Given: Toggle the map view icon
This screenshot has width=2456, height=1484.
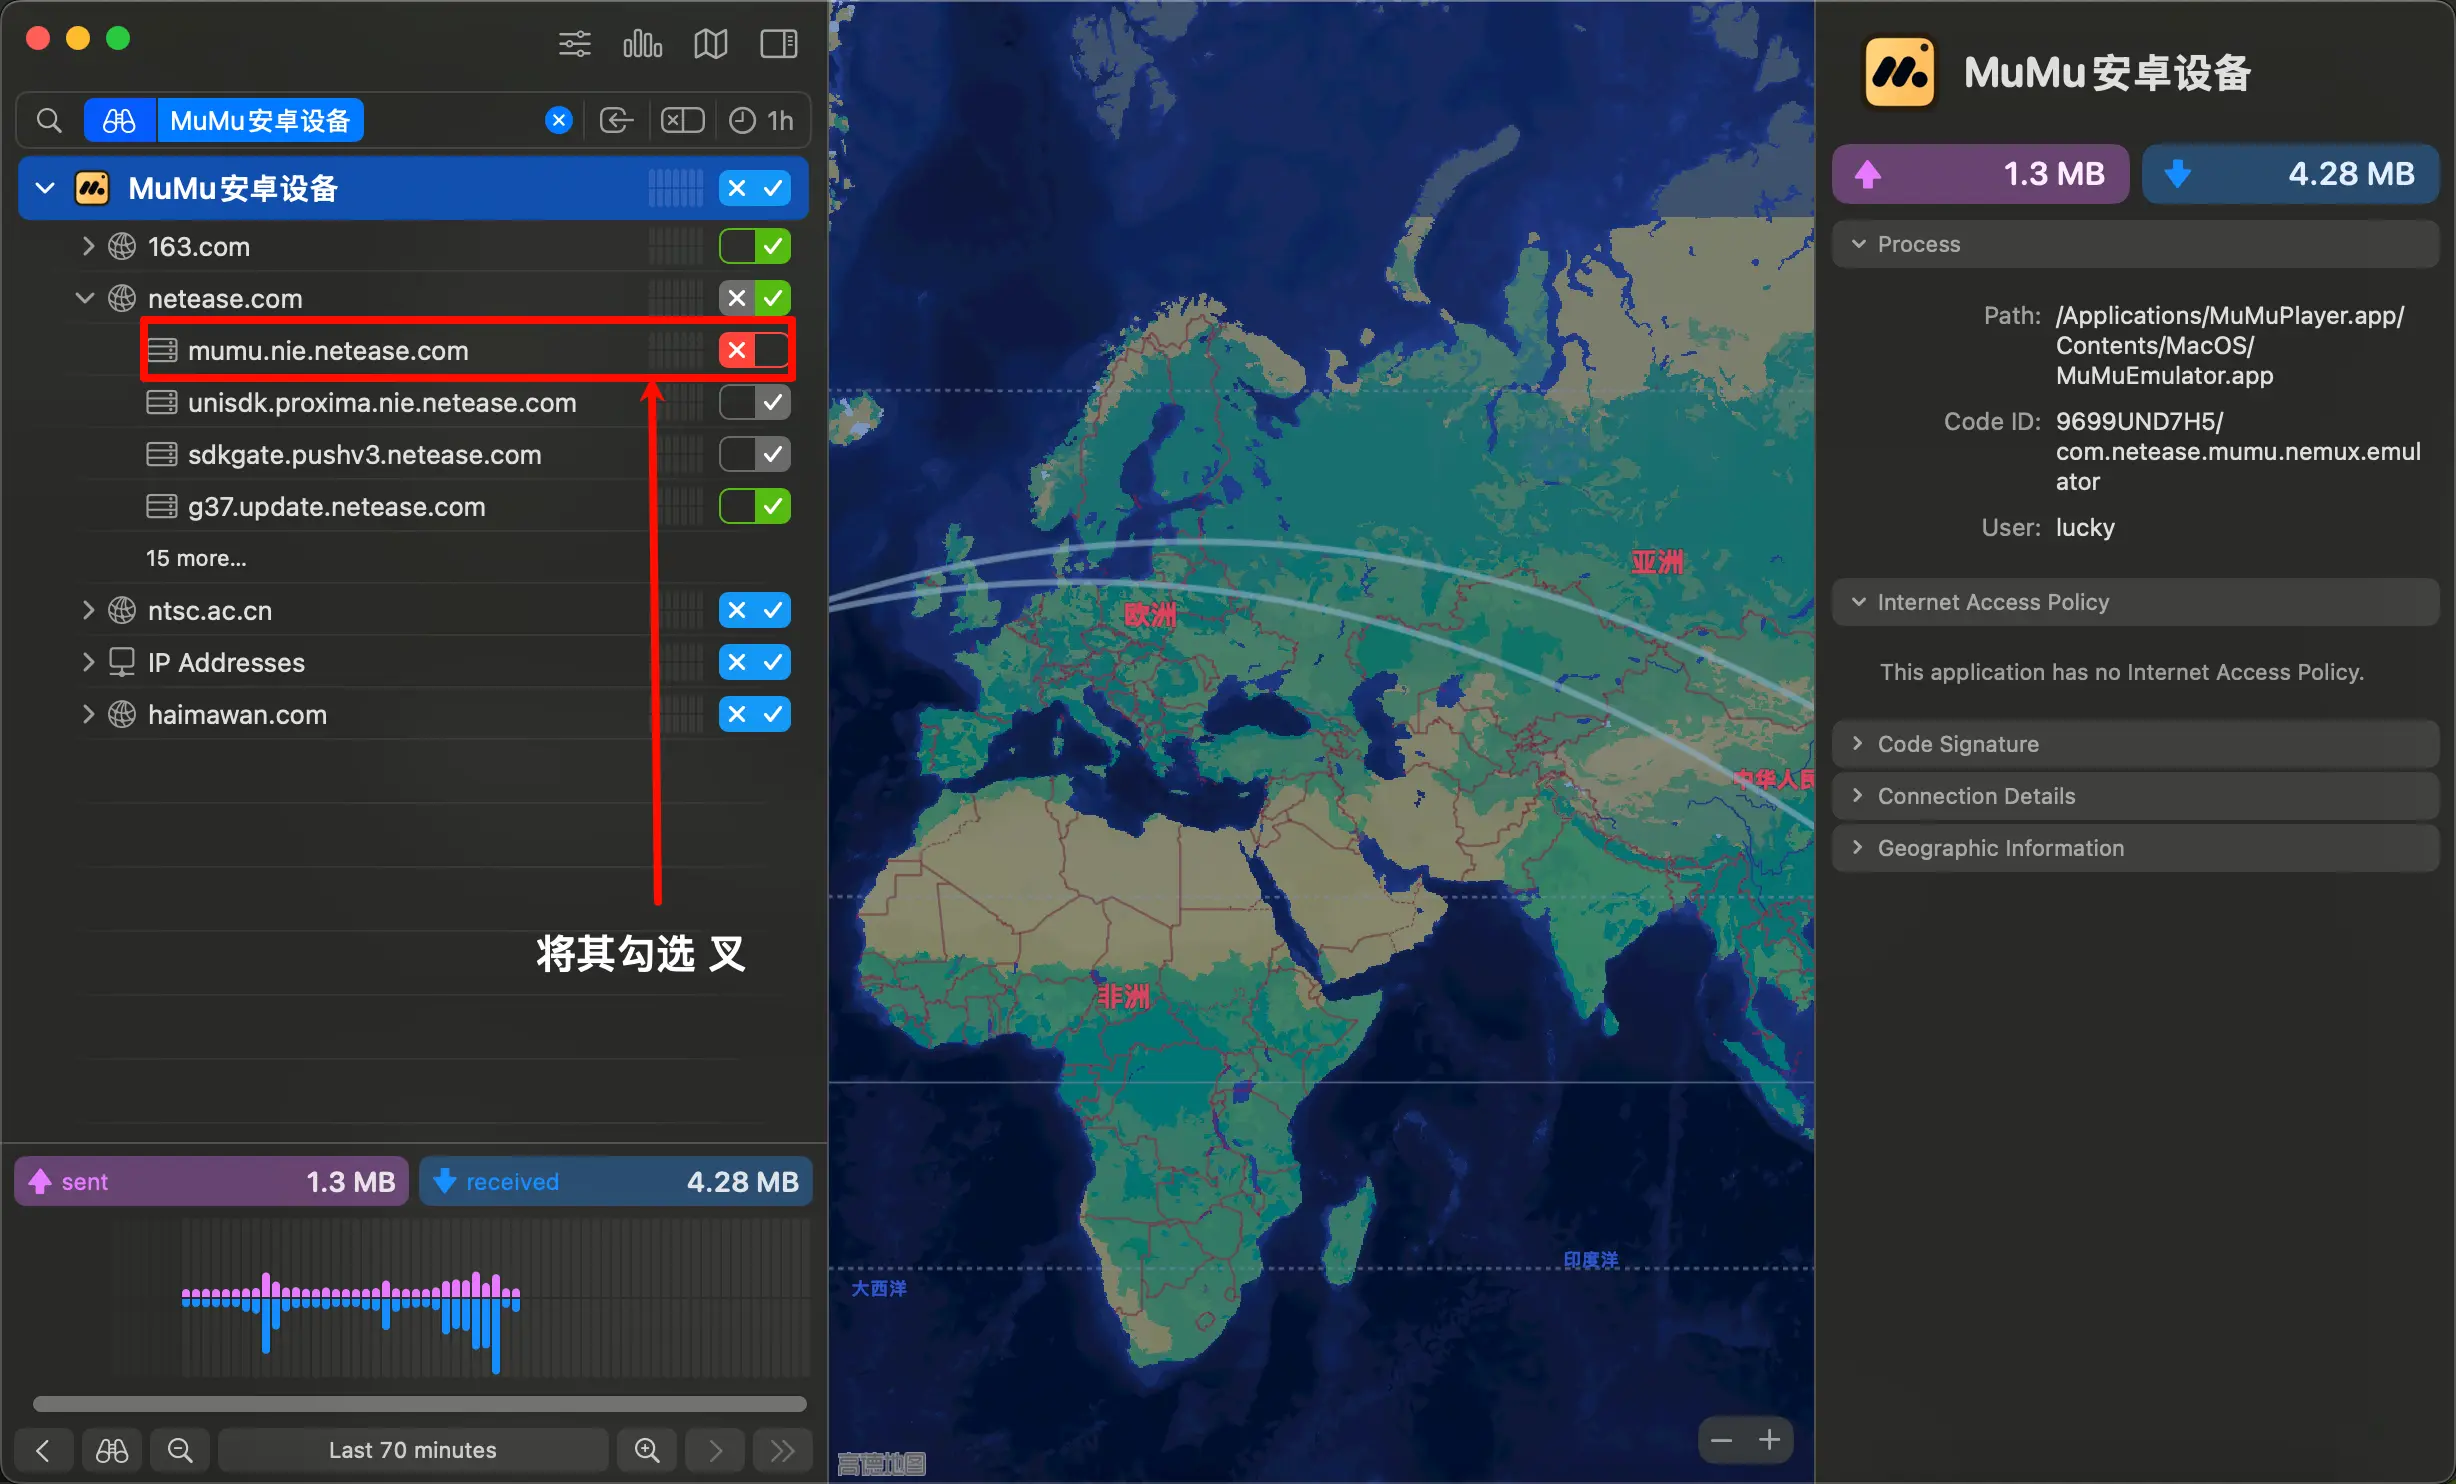Looking at the screenshot, I should pyautogui.click(x=711, y=44).
